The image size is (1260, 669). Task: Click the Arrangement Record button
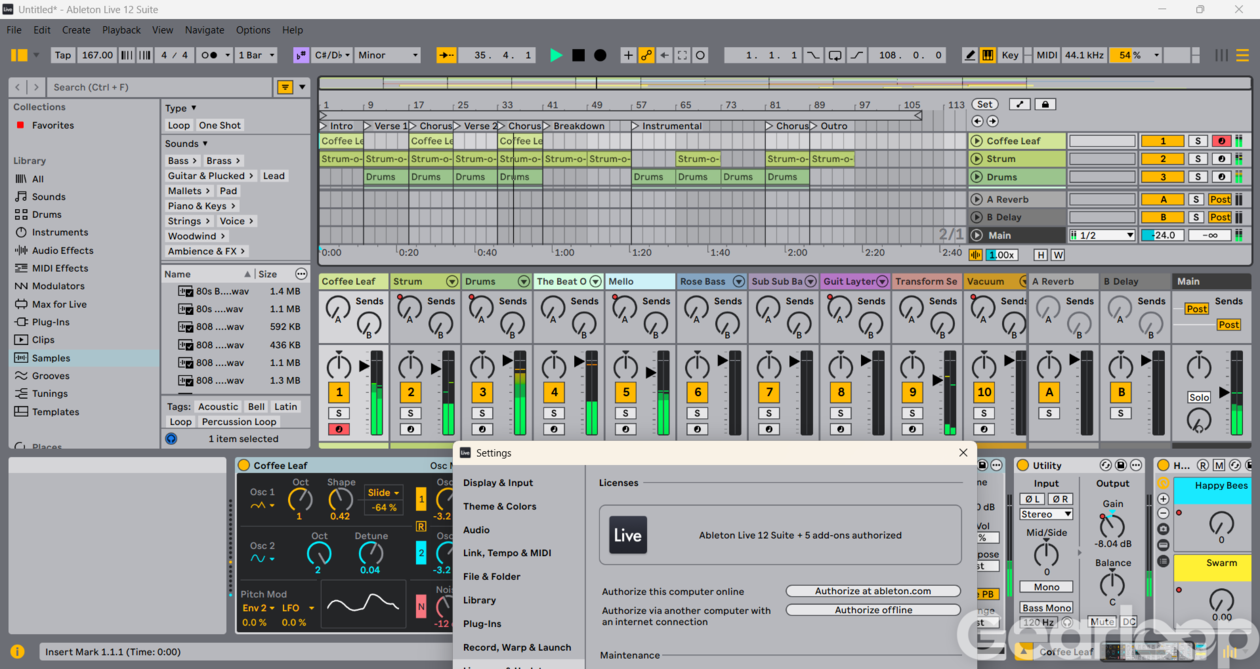[600, 56]
